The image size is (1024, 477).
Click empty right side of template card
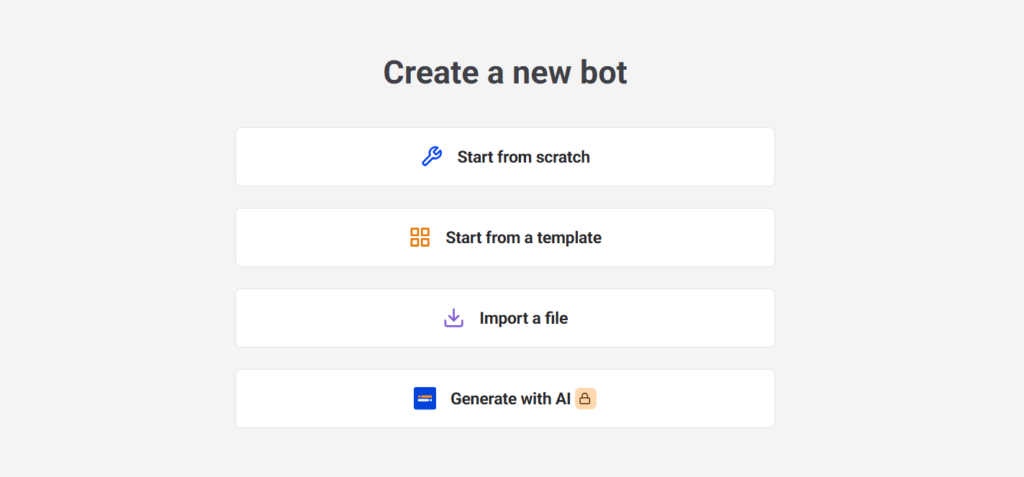coord(700,238)
